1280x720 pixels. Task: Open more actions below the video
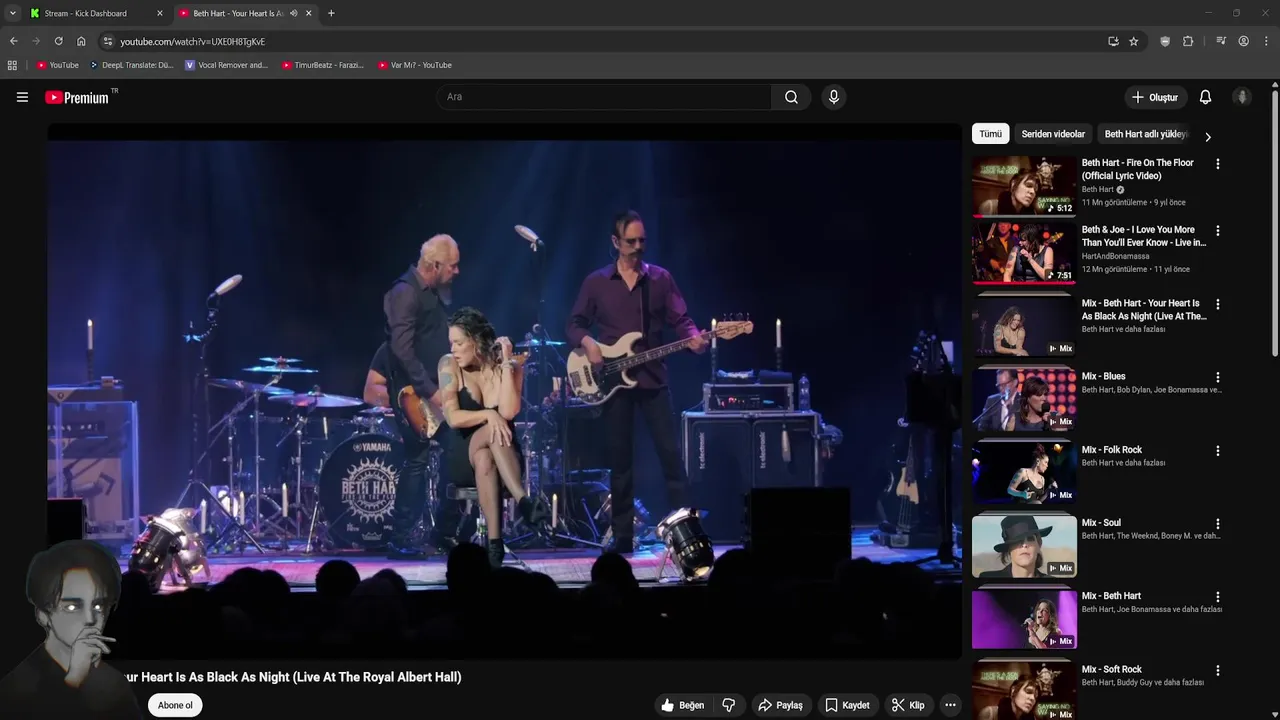pos(950,705)
